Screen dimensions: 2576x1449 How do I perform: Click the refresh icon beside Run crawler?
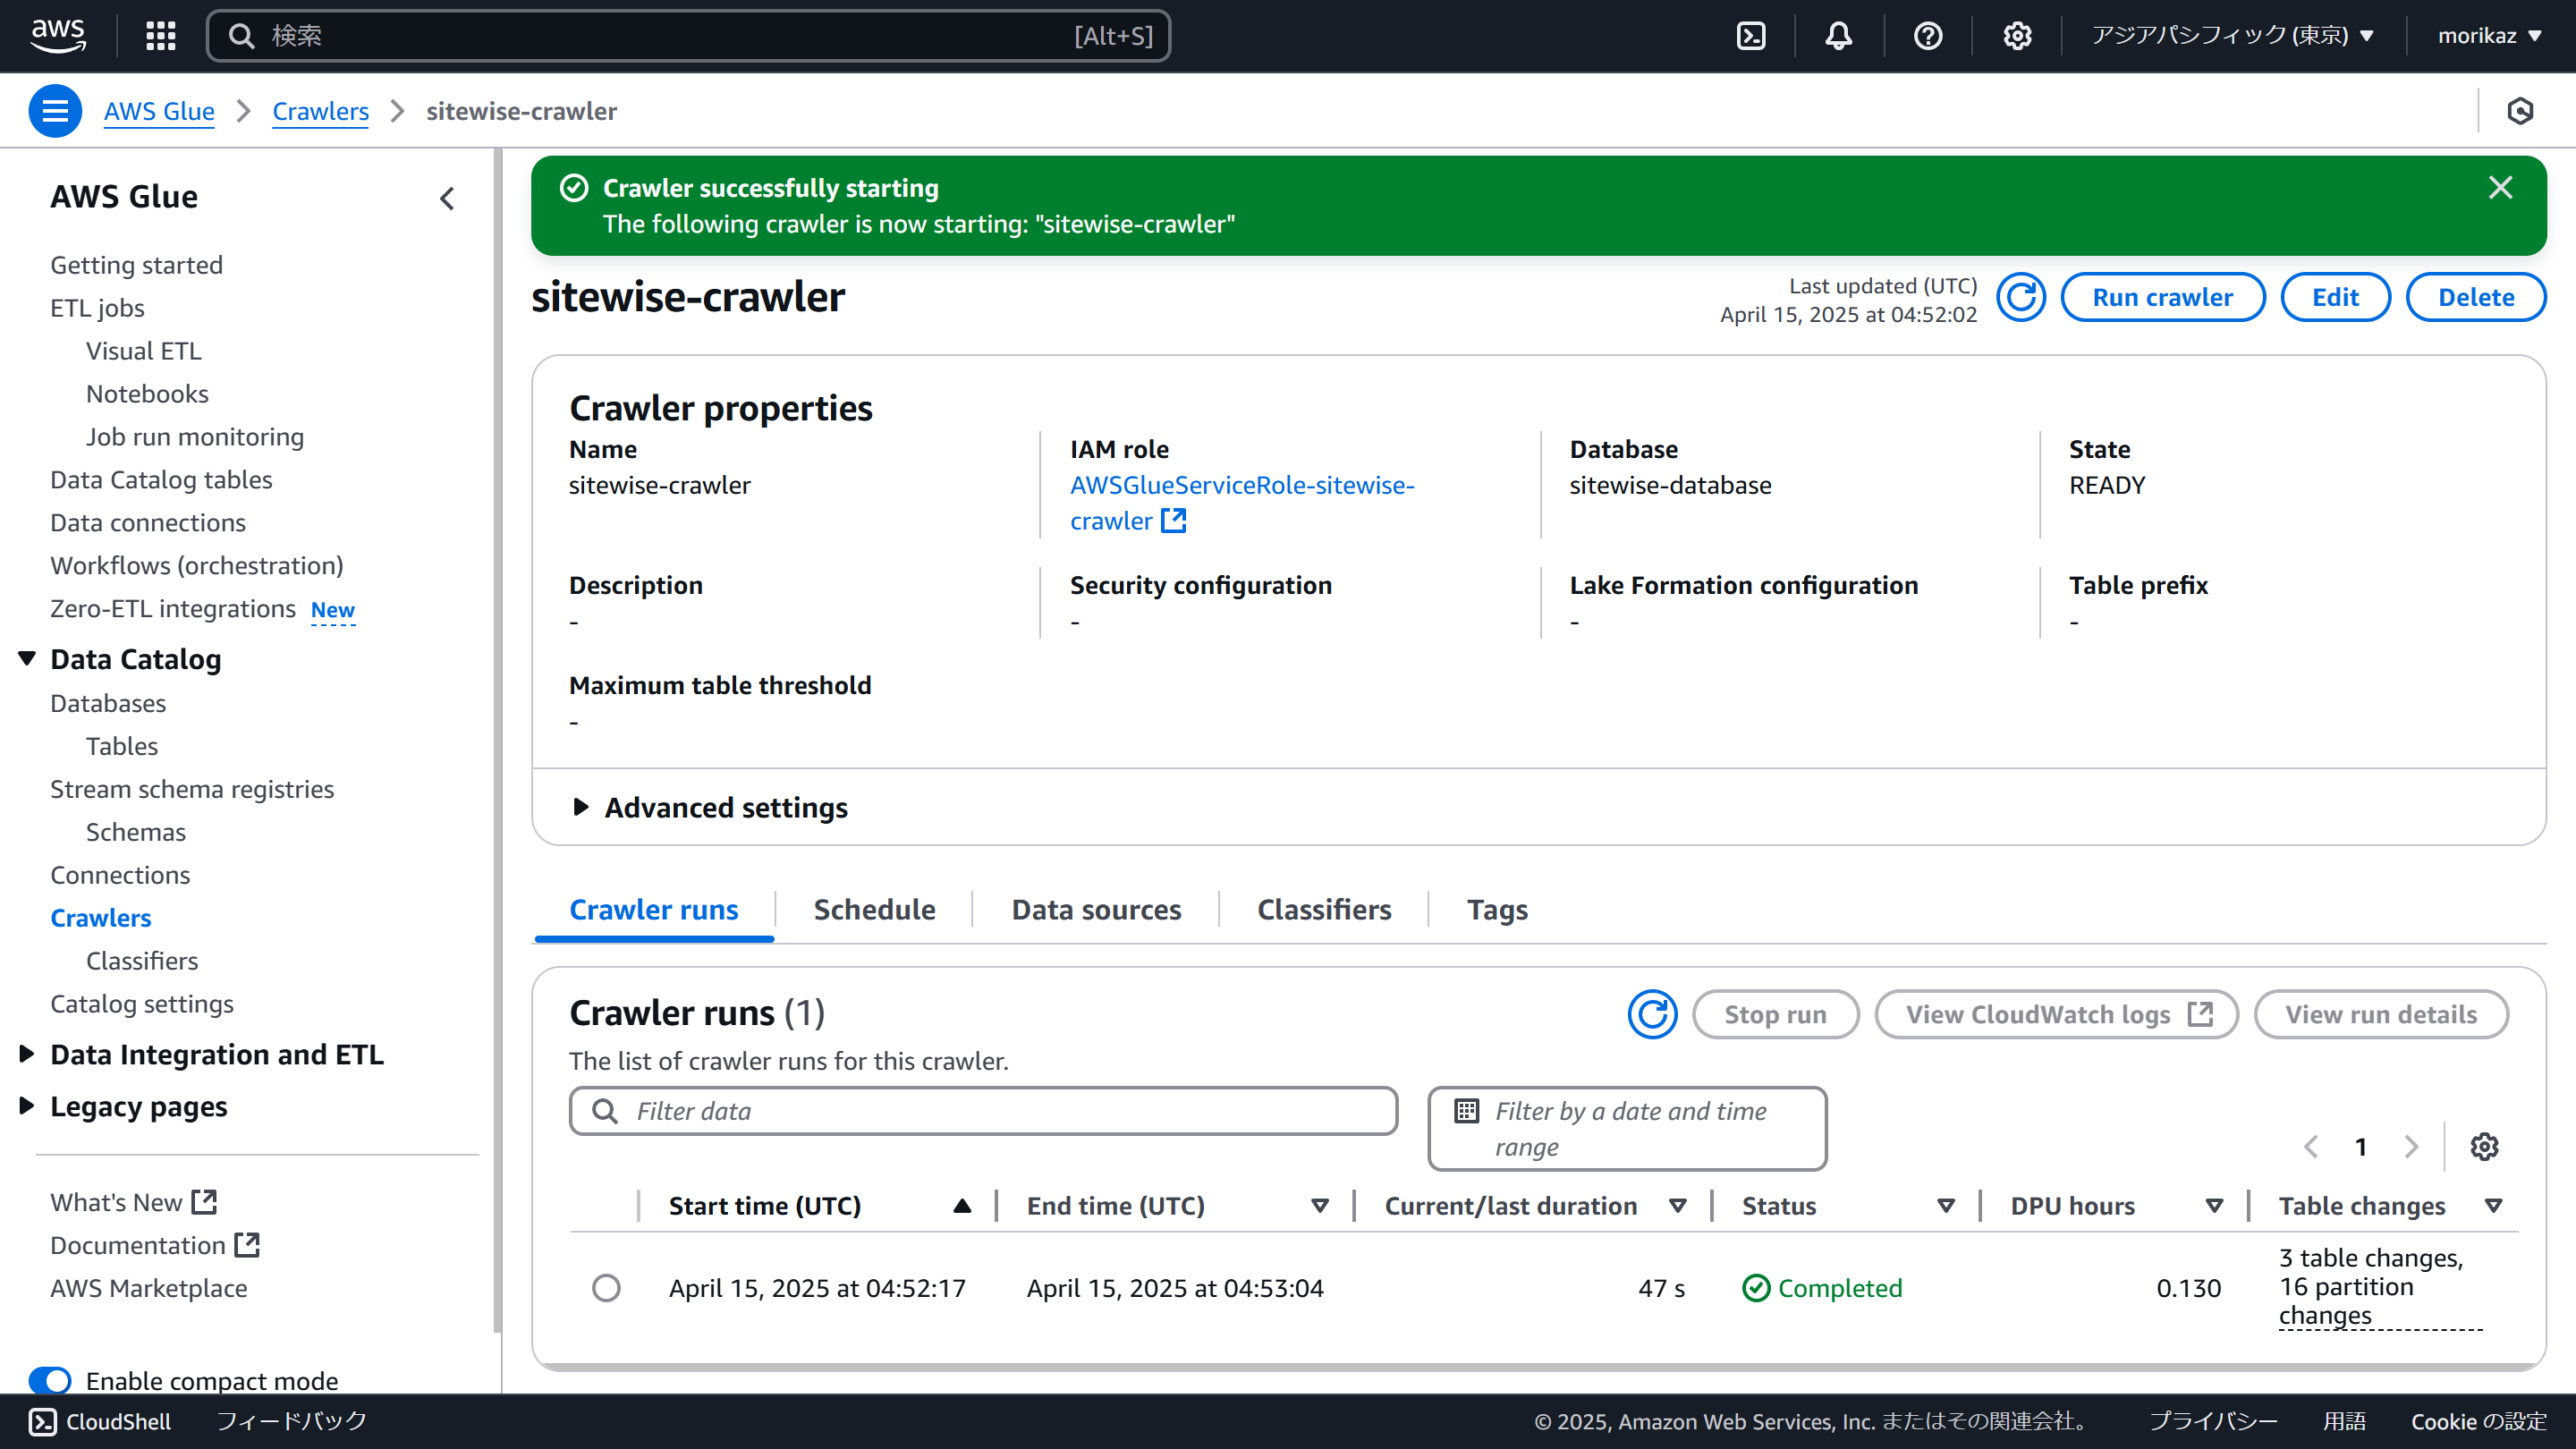2020,298
